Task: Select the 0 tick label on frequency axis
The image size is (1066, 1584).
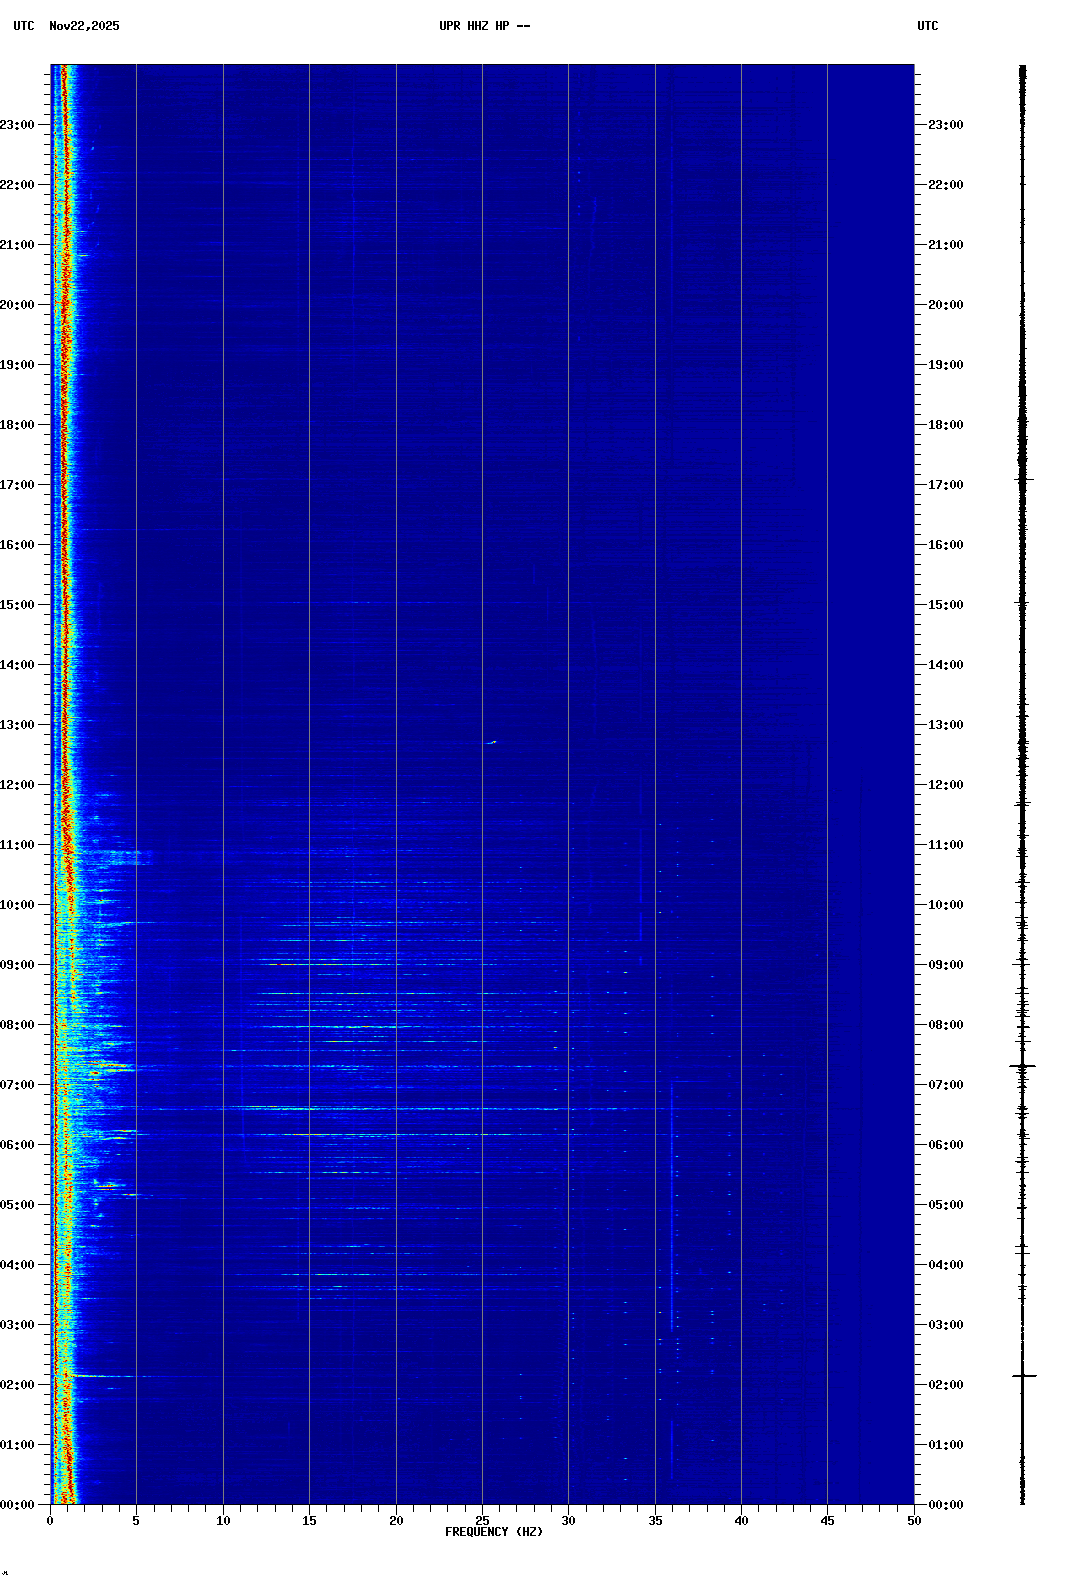Action: click(x=50, y=1521)
